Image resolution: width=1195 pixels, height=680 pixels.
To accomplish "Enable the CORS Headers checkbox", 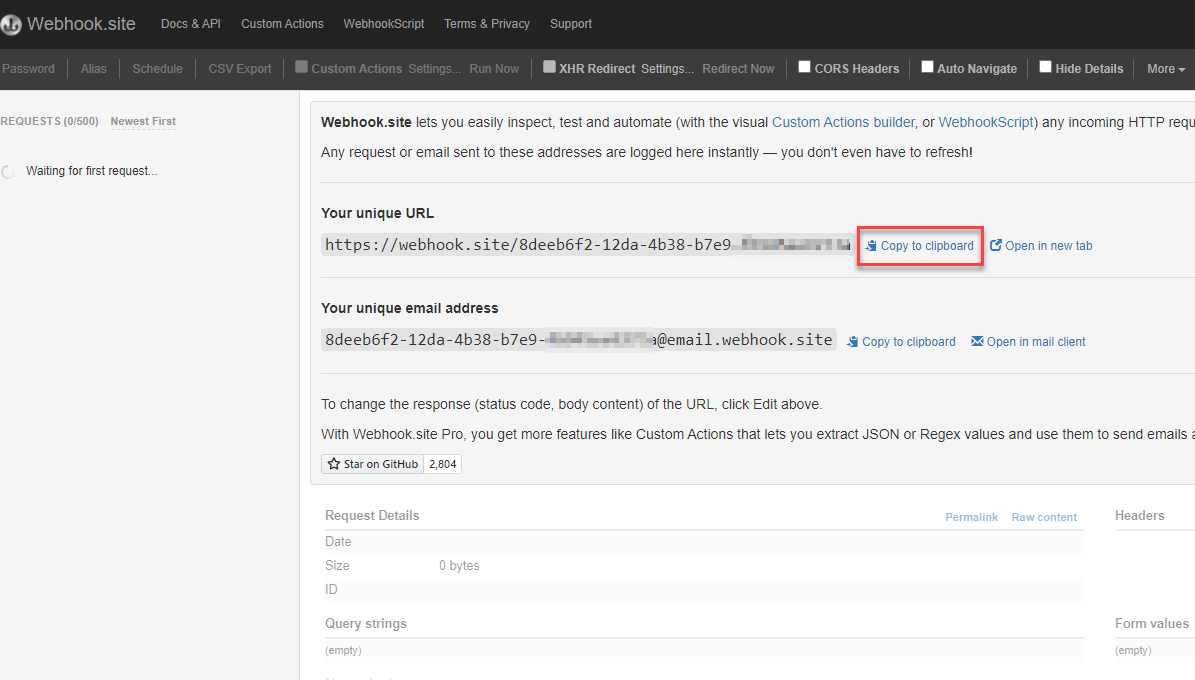I will coord(804,67).
